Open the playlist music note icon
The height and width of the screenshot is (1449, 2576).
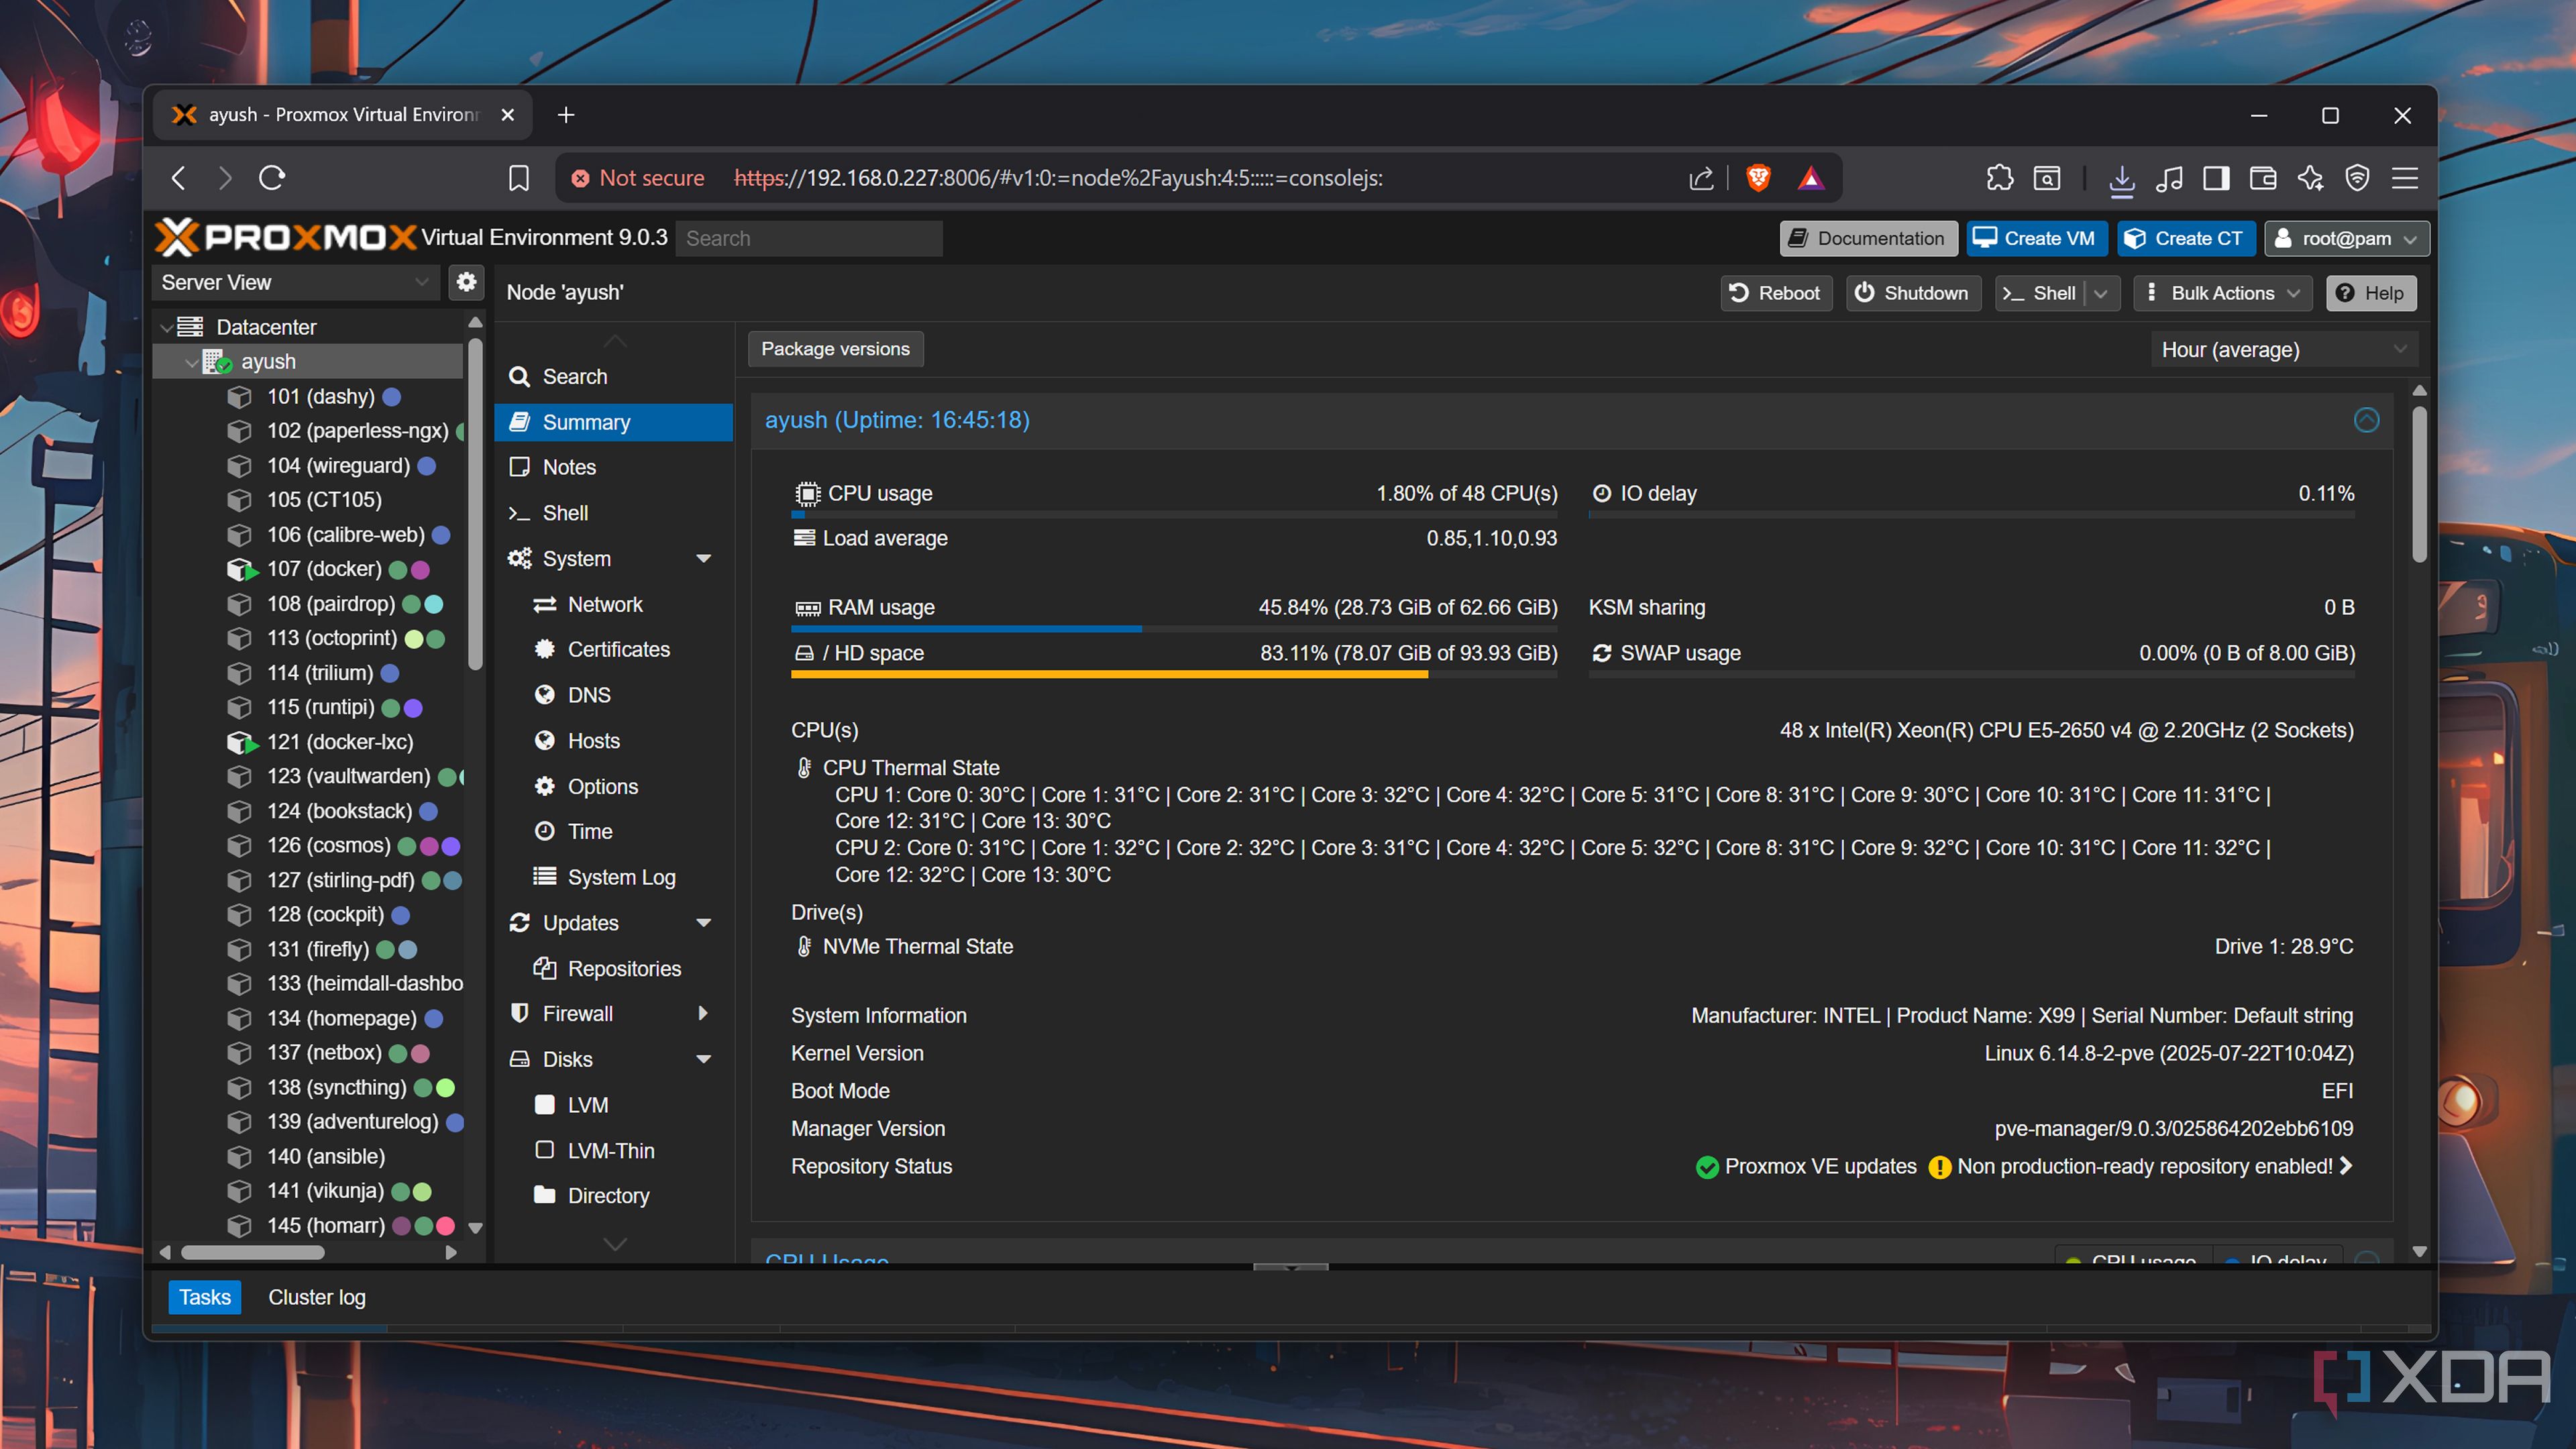pos(2169,178)
